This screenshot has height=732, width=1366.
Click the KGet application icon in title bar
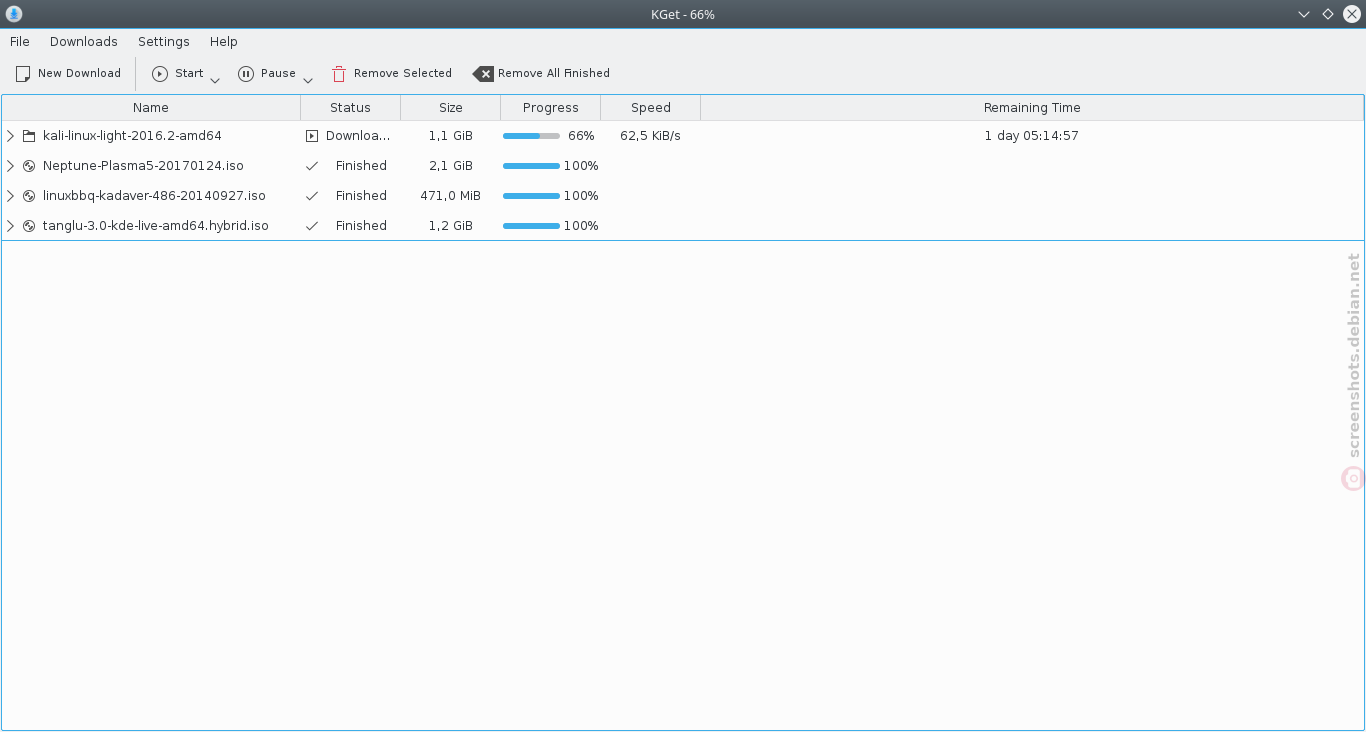[x=14, y=14]
